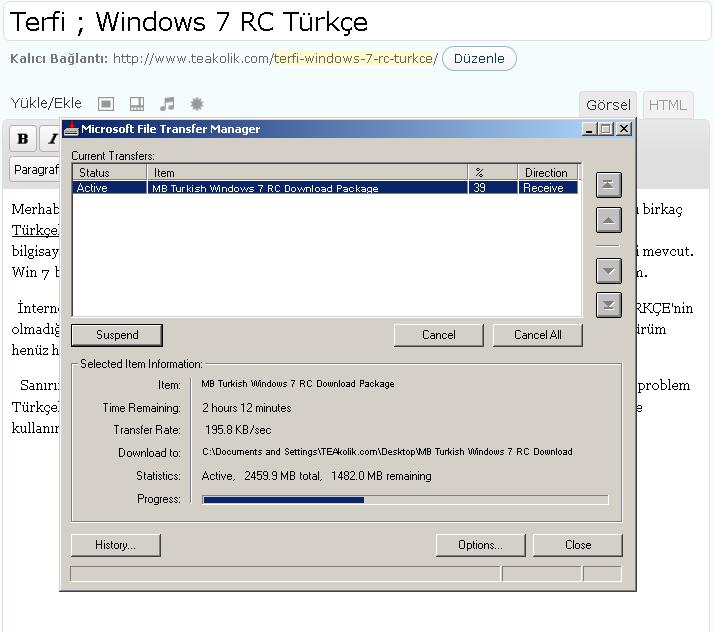Viewport: 713px width, 632px height.
Task: Click the Status column header
Action: pos(110,173)
